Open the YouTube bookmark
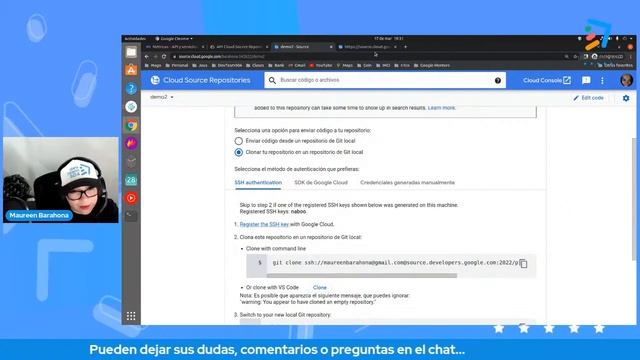Image resolution: width=640 pixels, height=360 pixels. [321, 65]
